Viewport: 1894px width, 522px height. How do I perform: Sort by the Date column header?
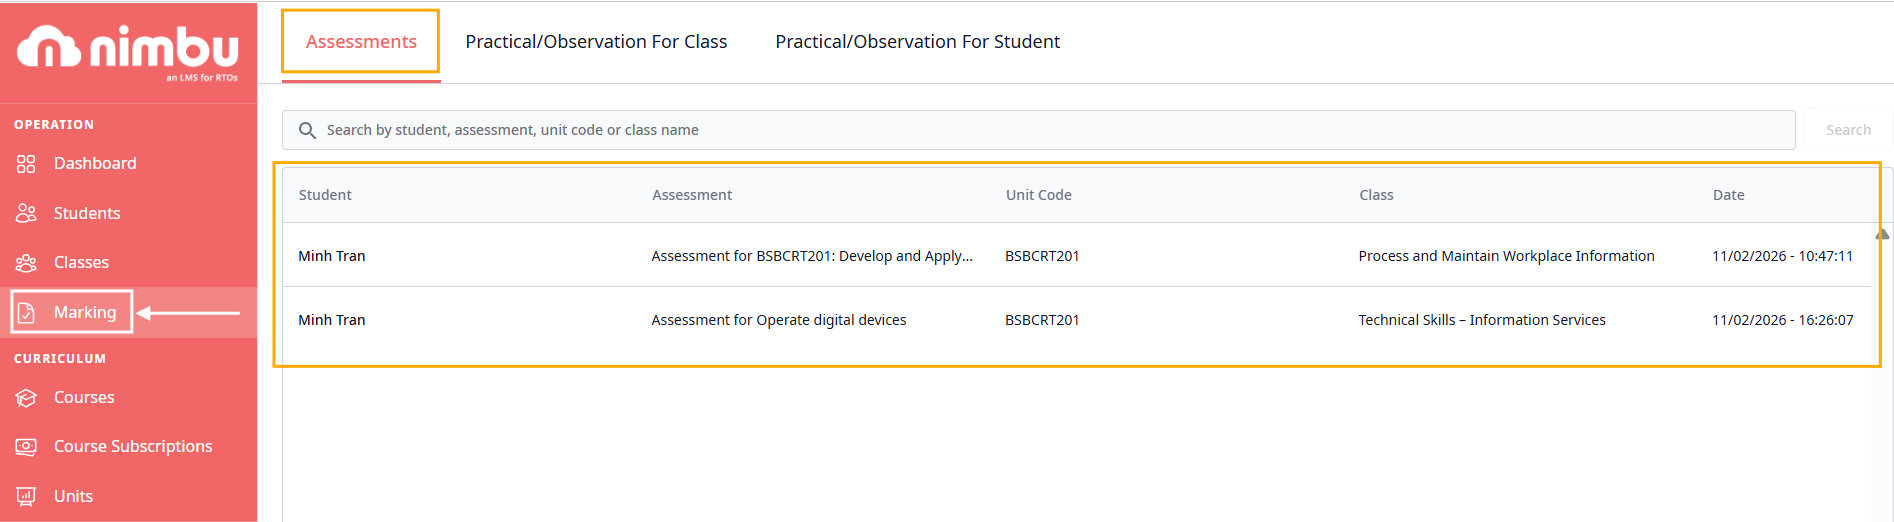point(1728,195)
